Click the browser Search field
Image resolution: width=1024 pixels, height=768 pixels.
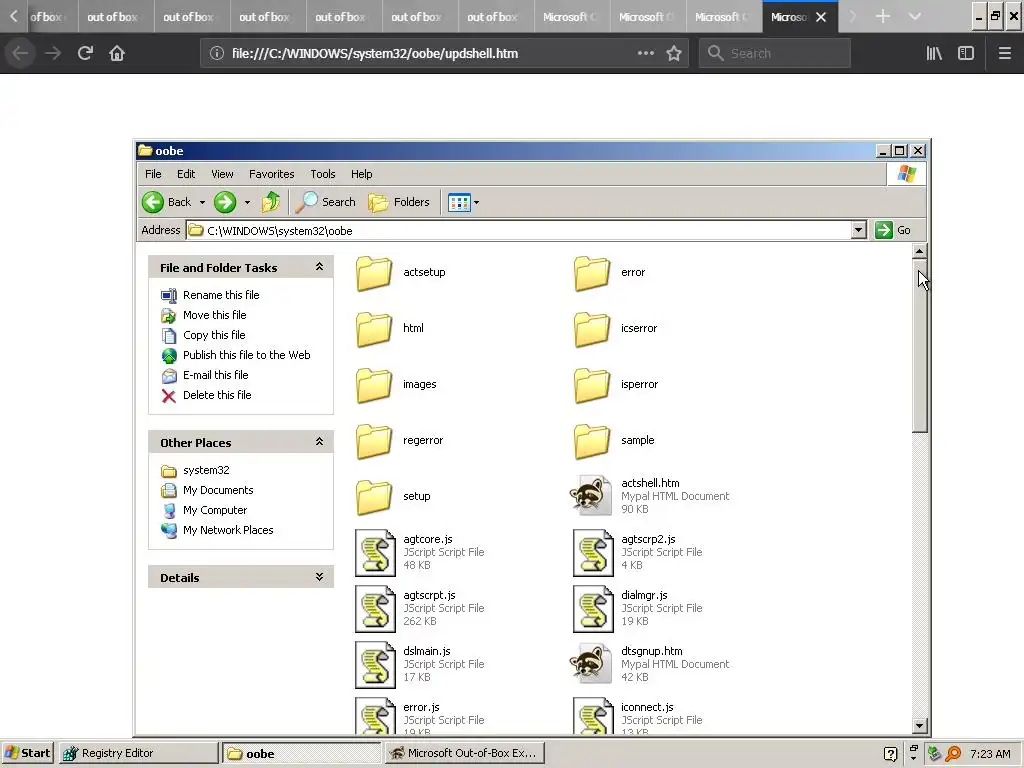click(x=775, y=53)
